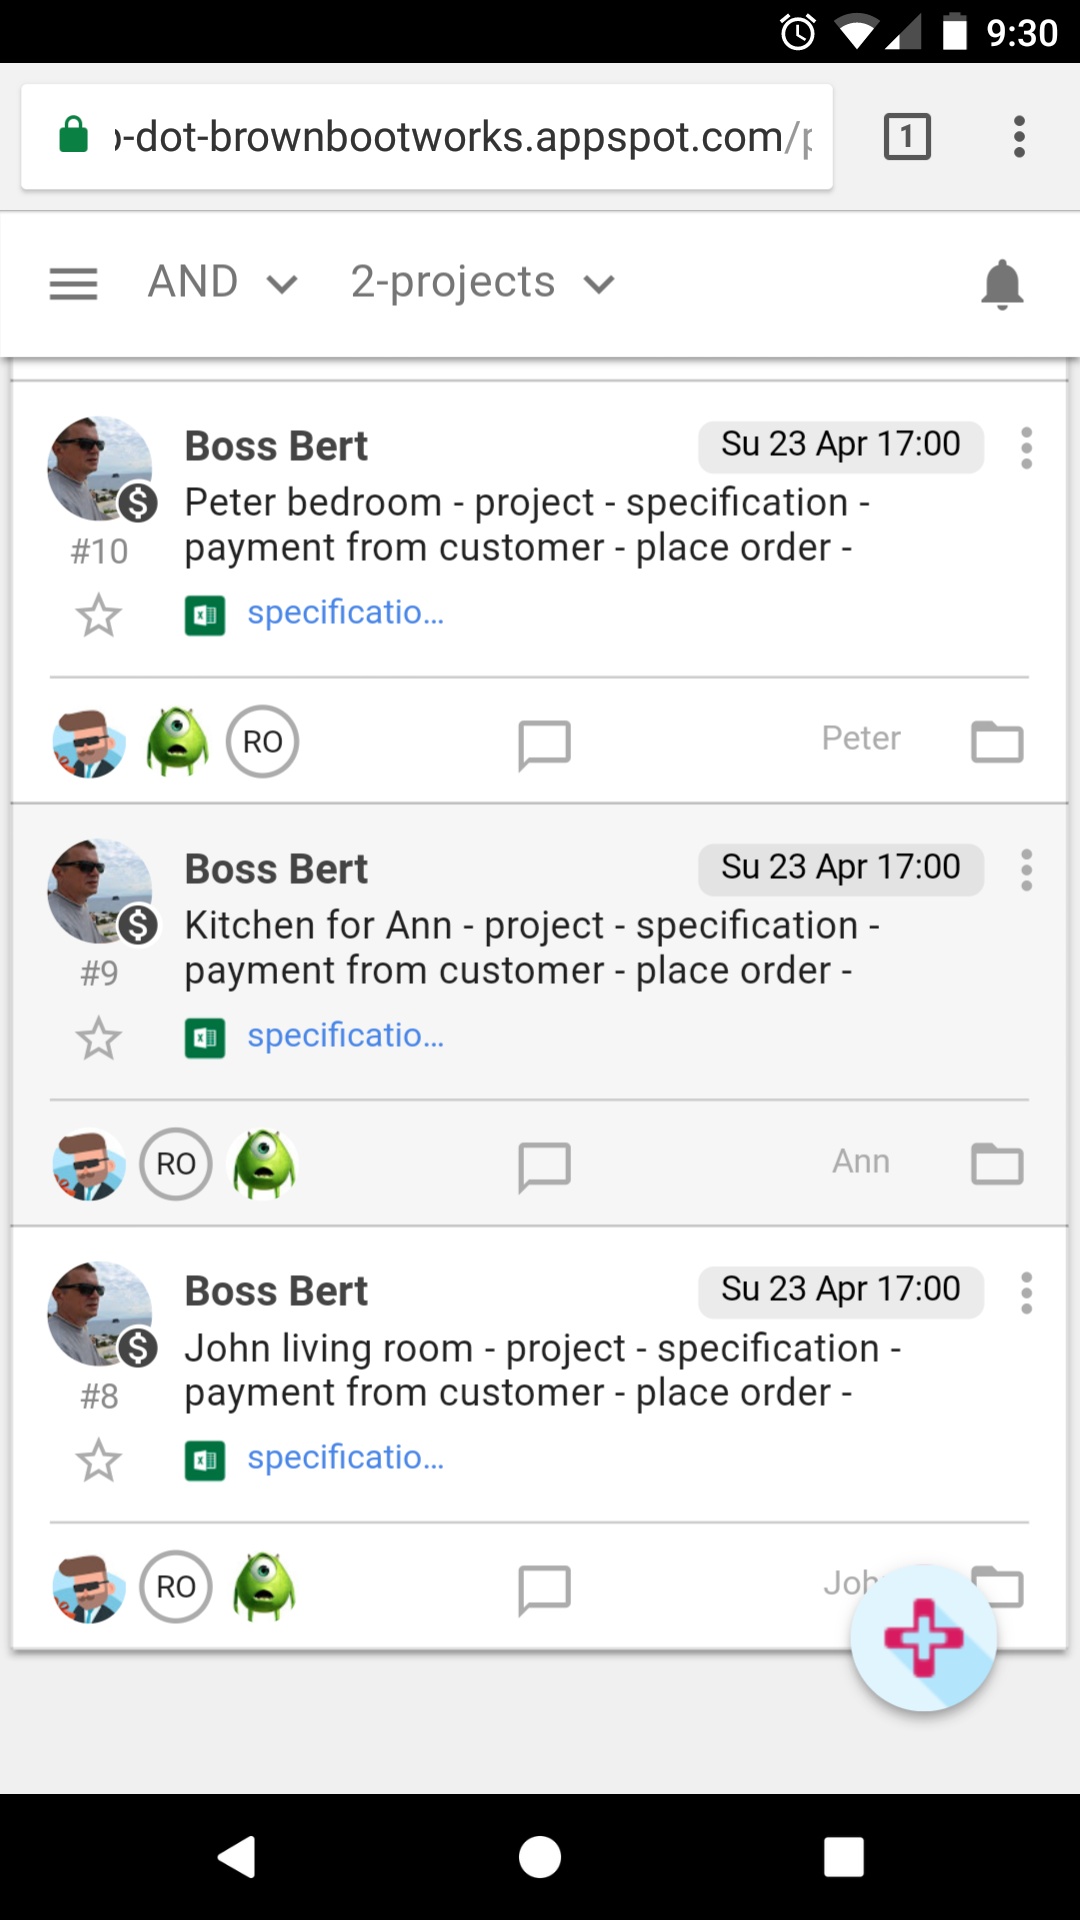1080x1920 pixels.
Task: Open the hamburger navigation menu
Action: pyautogui.click(x=74, y=284)
